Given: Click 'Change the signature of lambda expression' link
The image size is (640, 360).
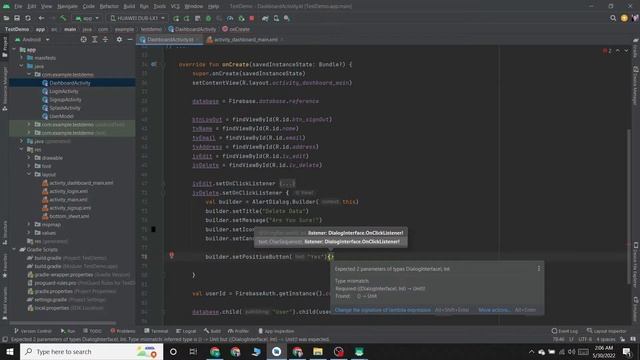Looking at the screenshot, I should click(382, 310).
